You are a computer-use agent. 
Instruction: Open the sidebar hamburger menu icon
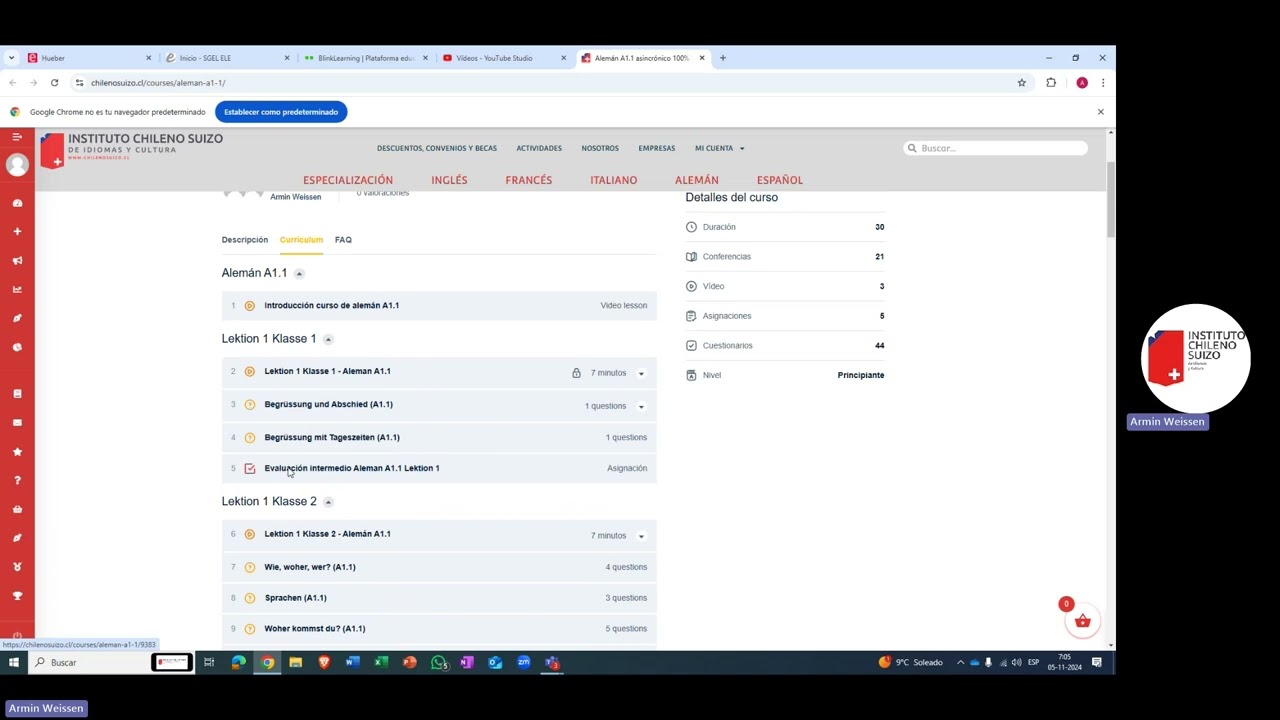[17, 136]
